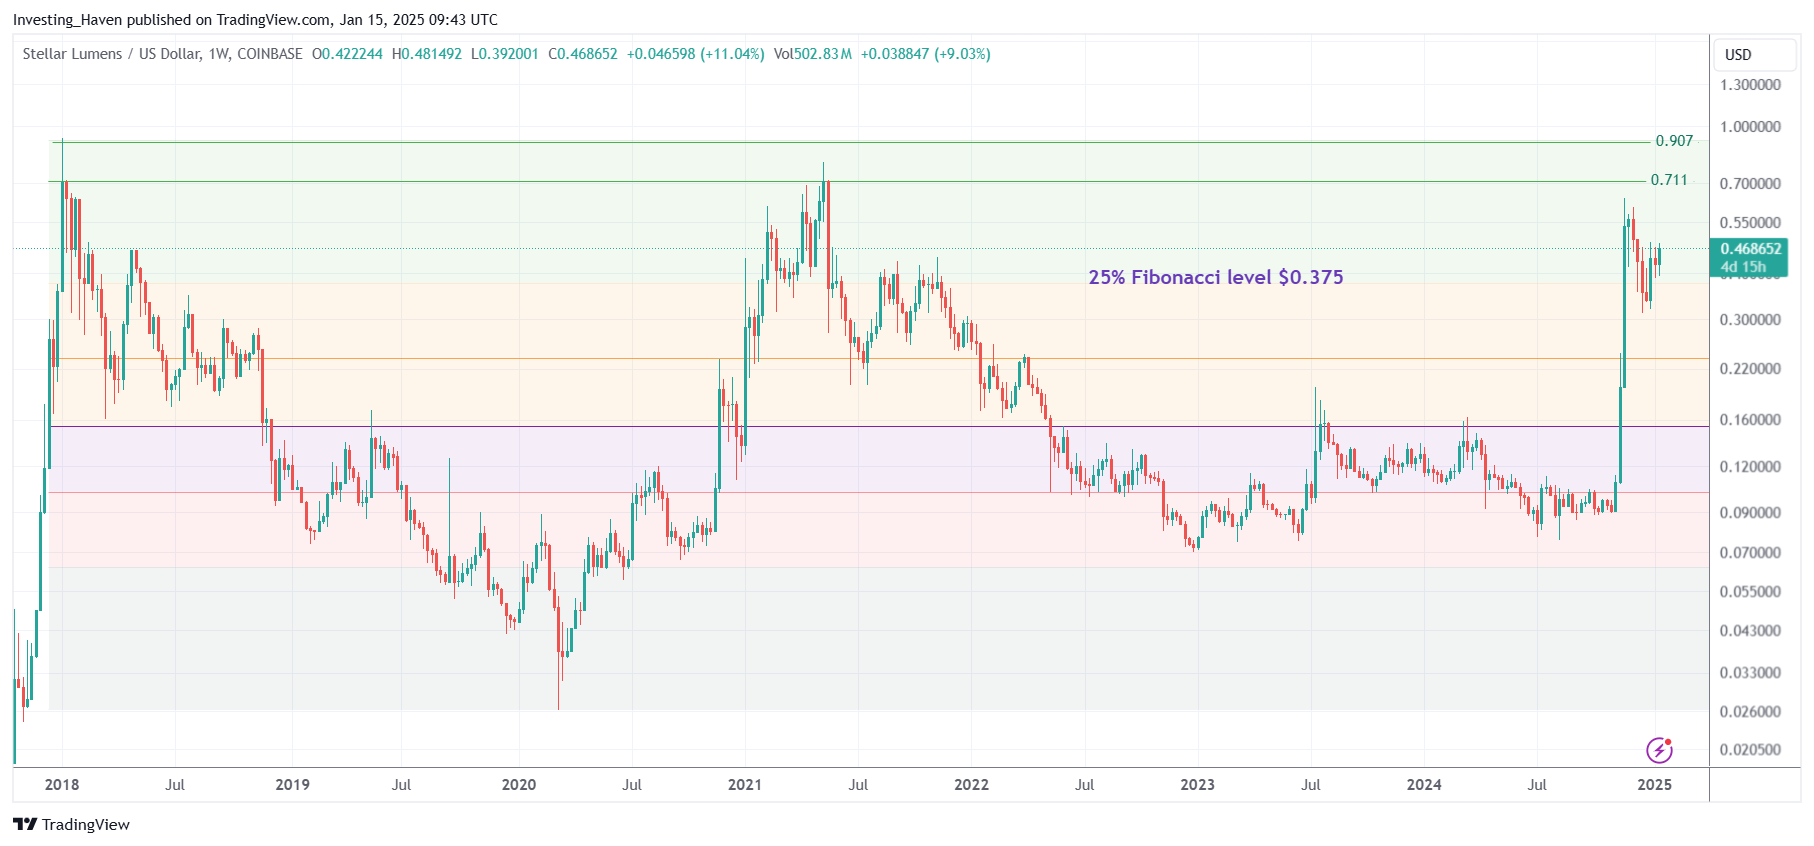Click the 0.300000 price axis label
The image size is (1814, 846).
coord(1750,320)
